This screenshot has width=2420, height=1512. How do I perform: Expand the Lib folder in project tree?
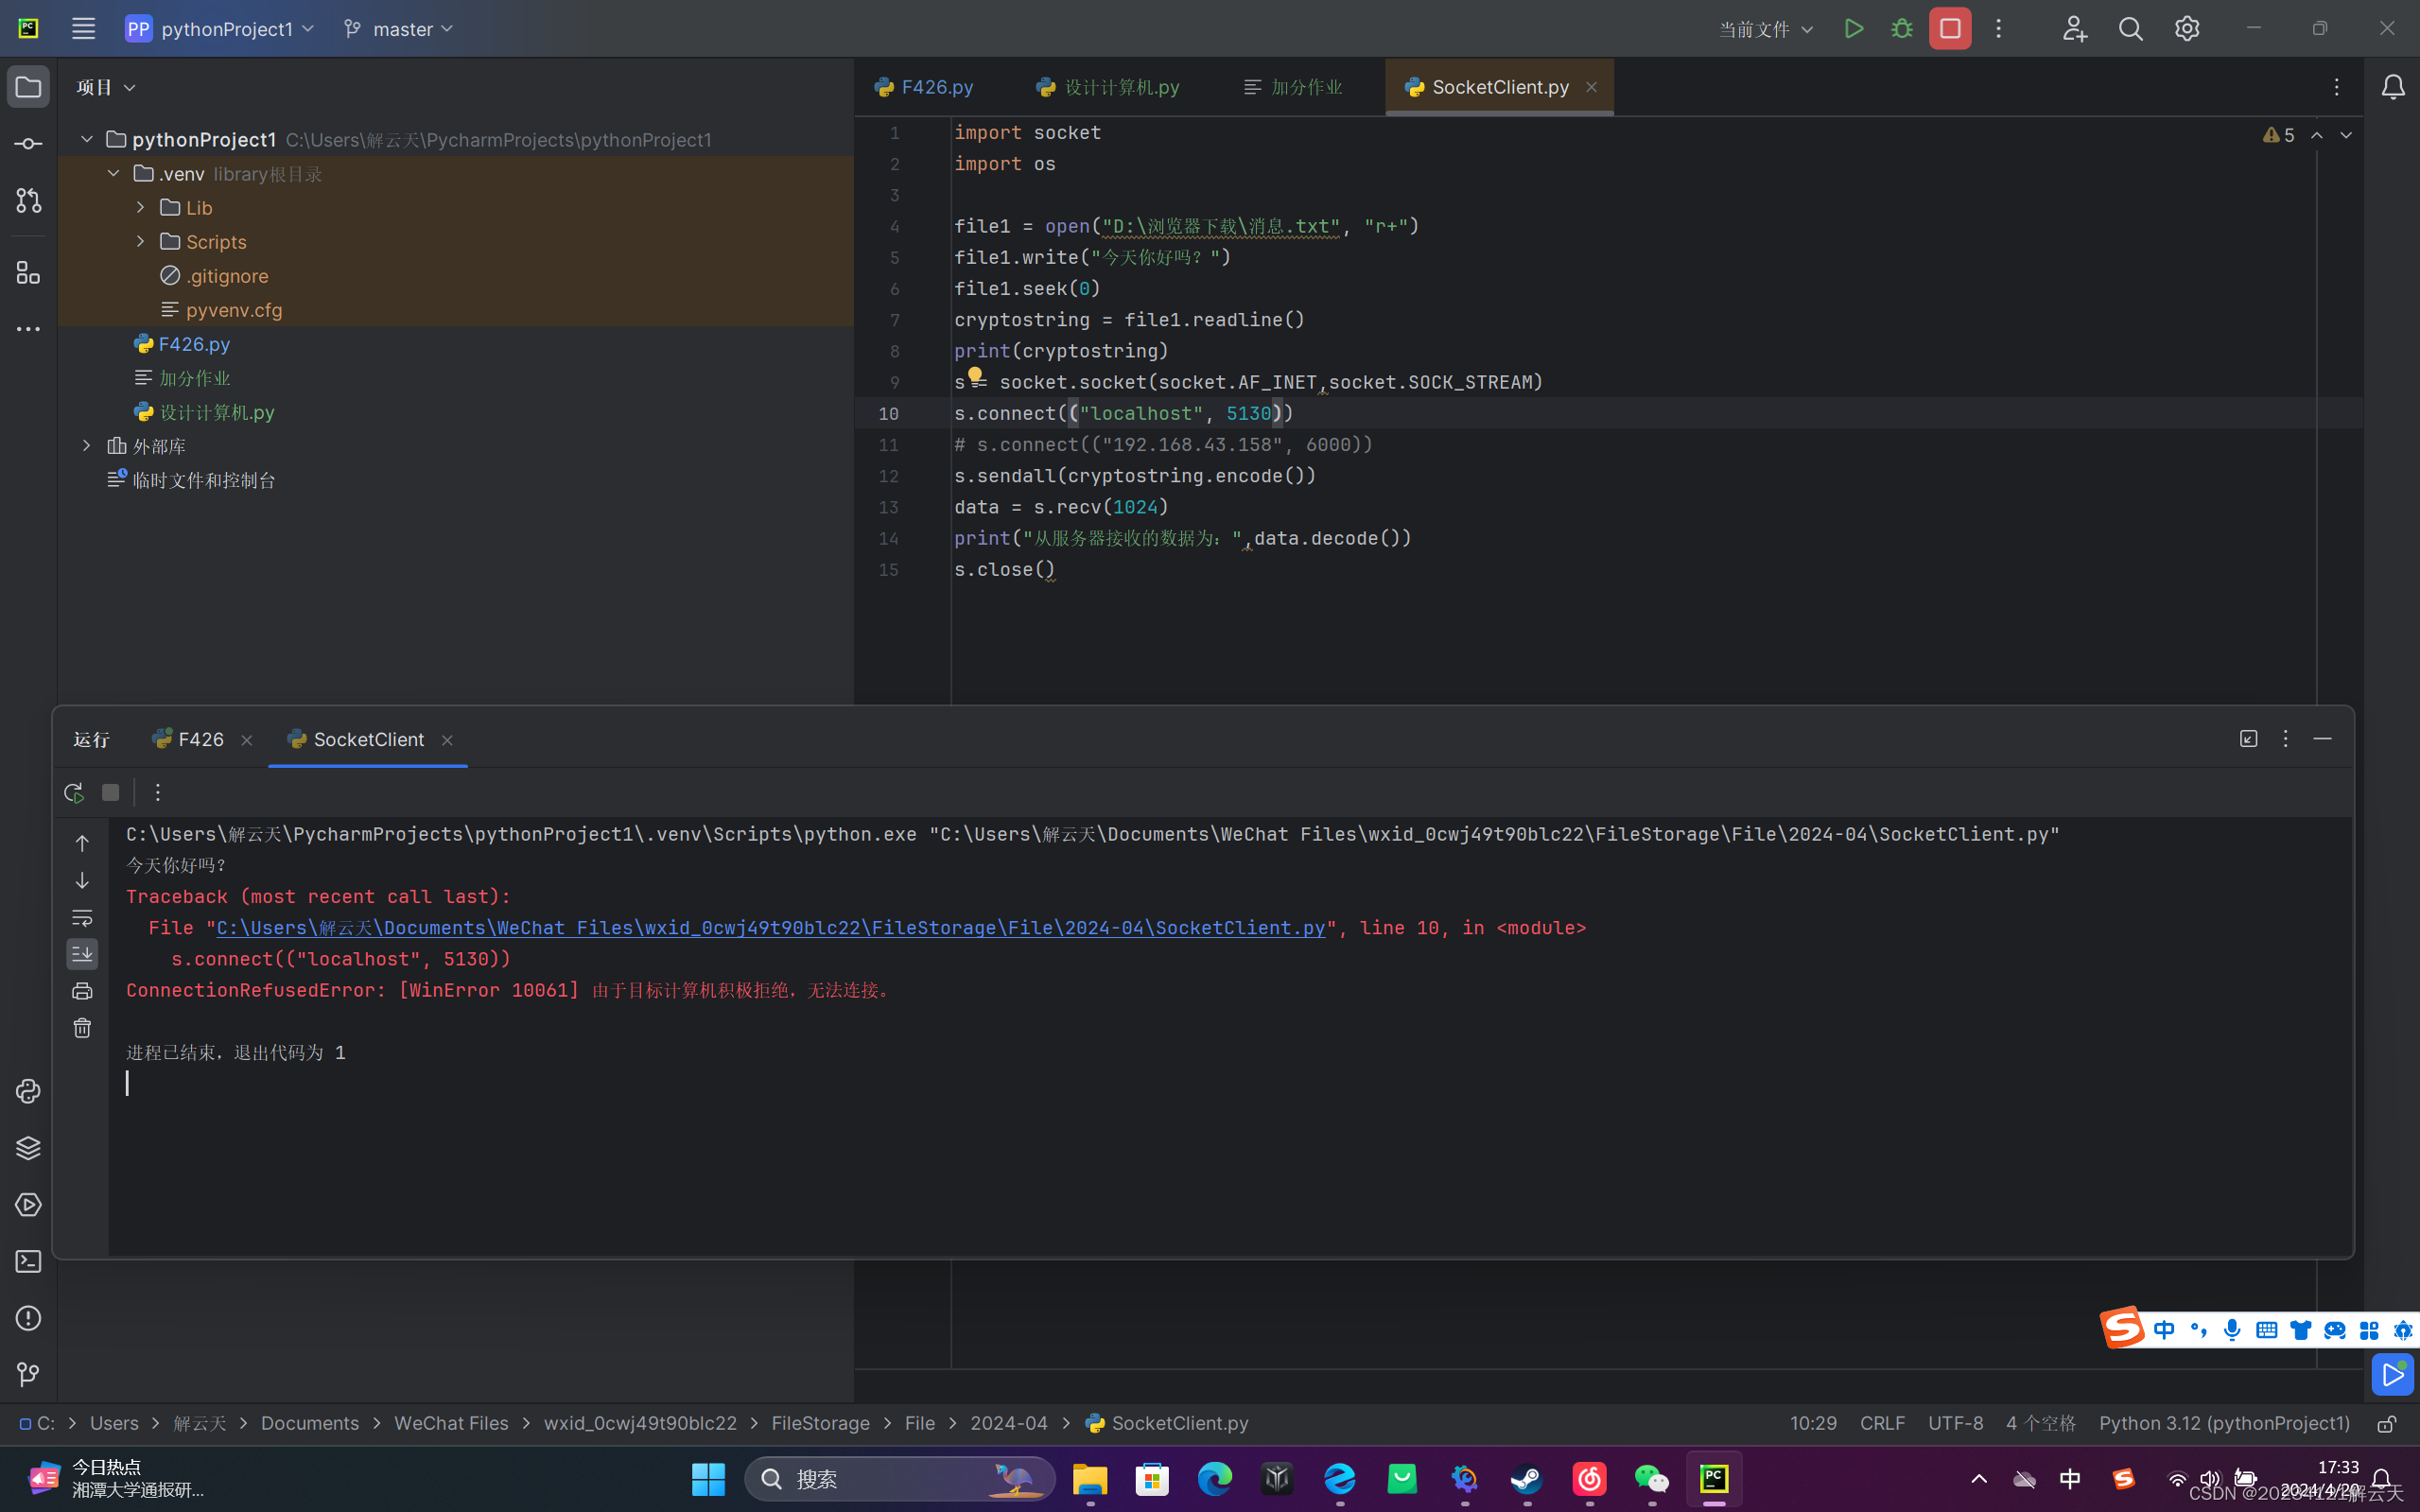141,208
